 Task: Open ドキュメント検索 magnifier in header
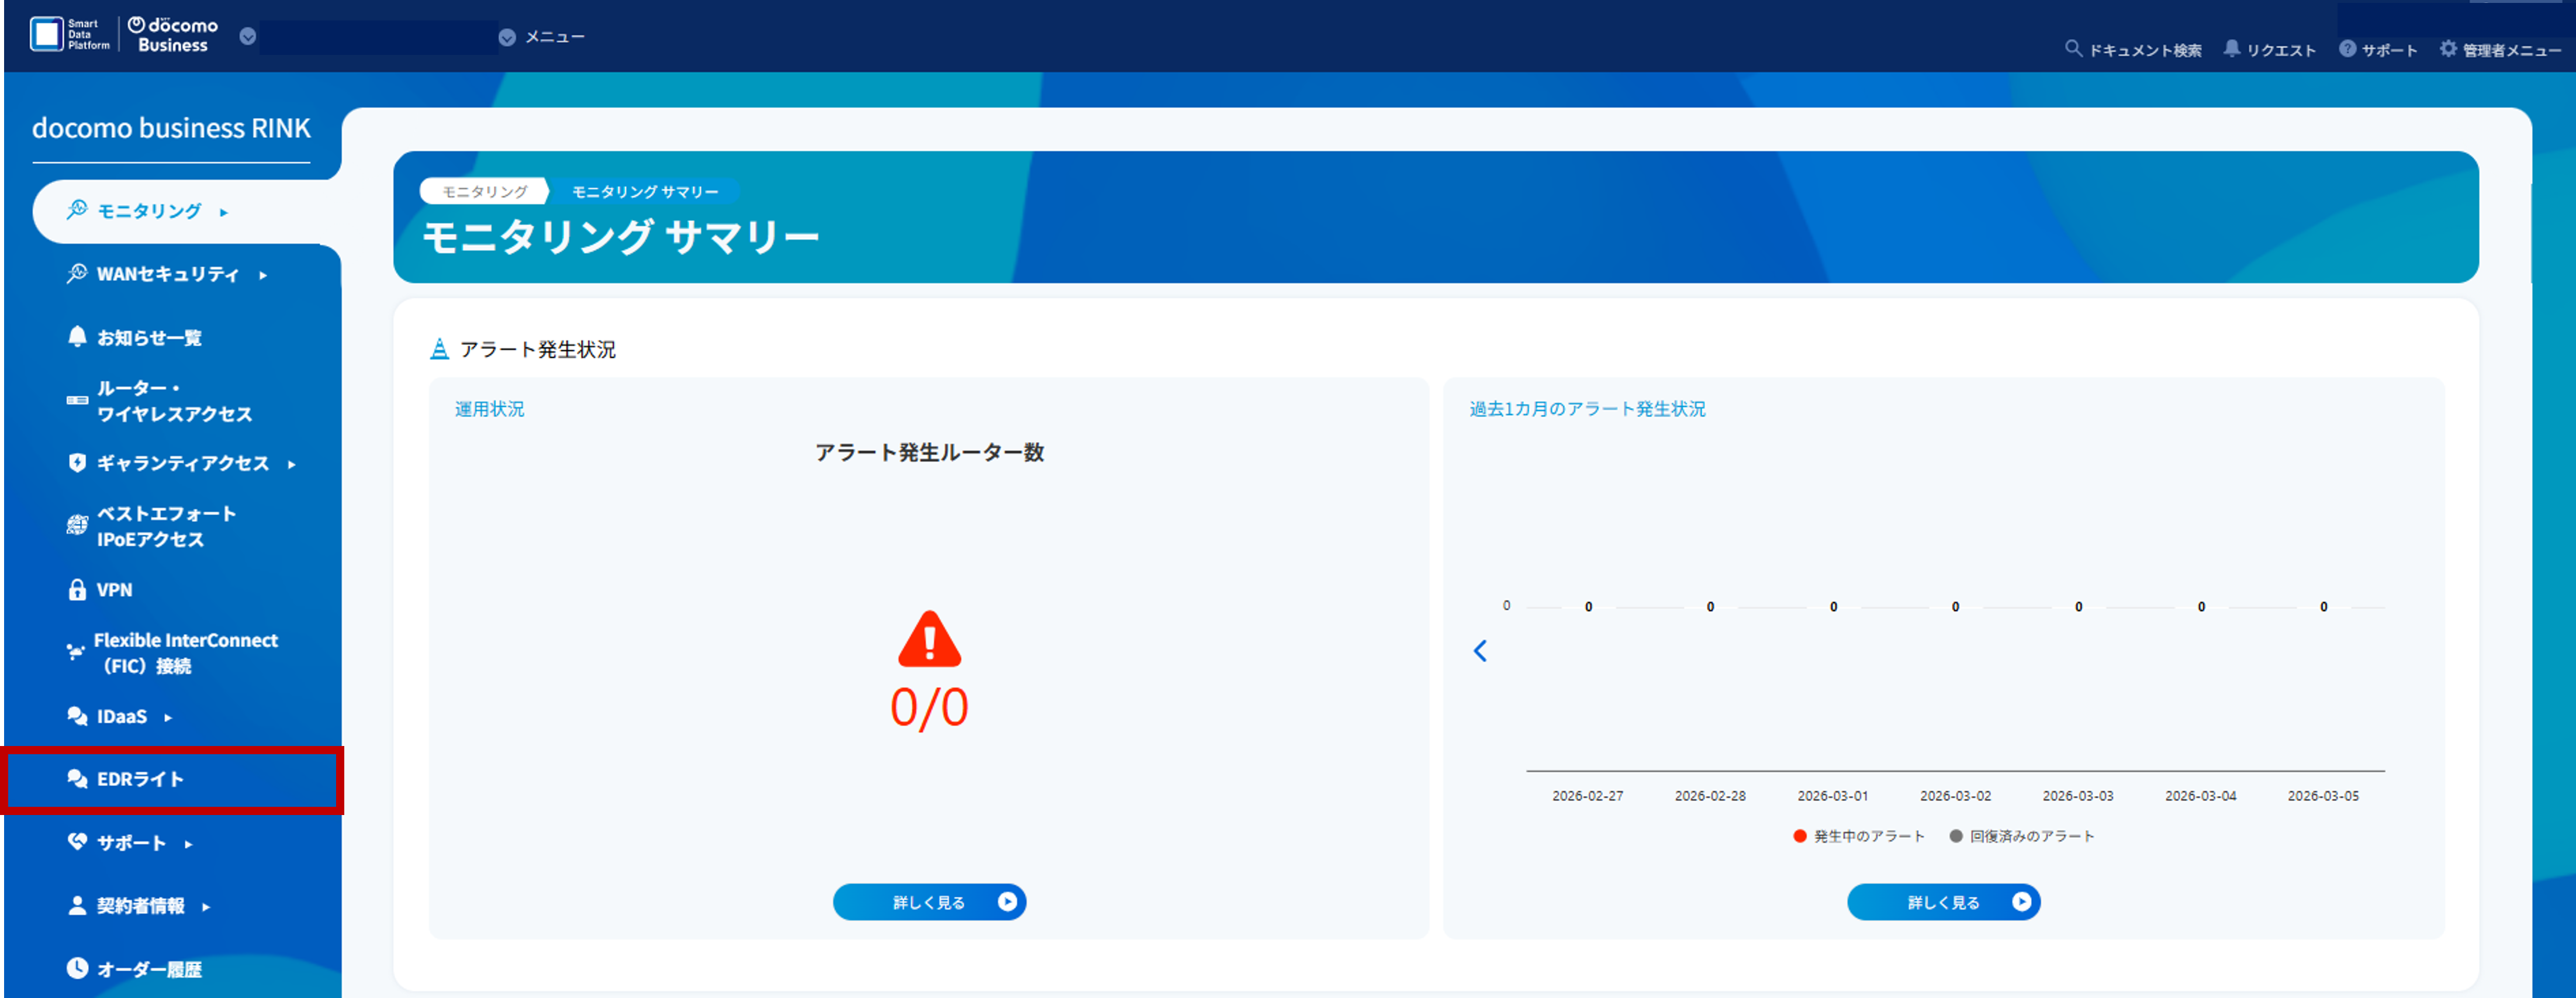coord(2073,49)
